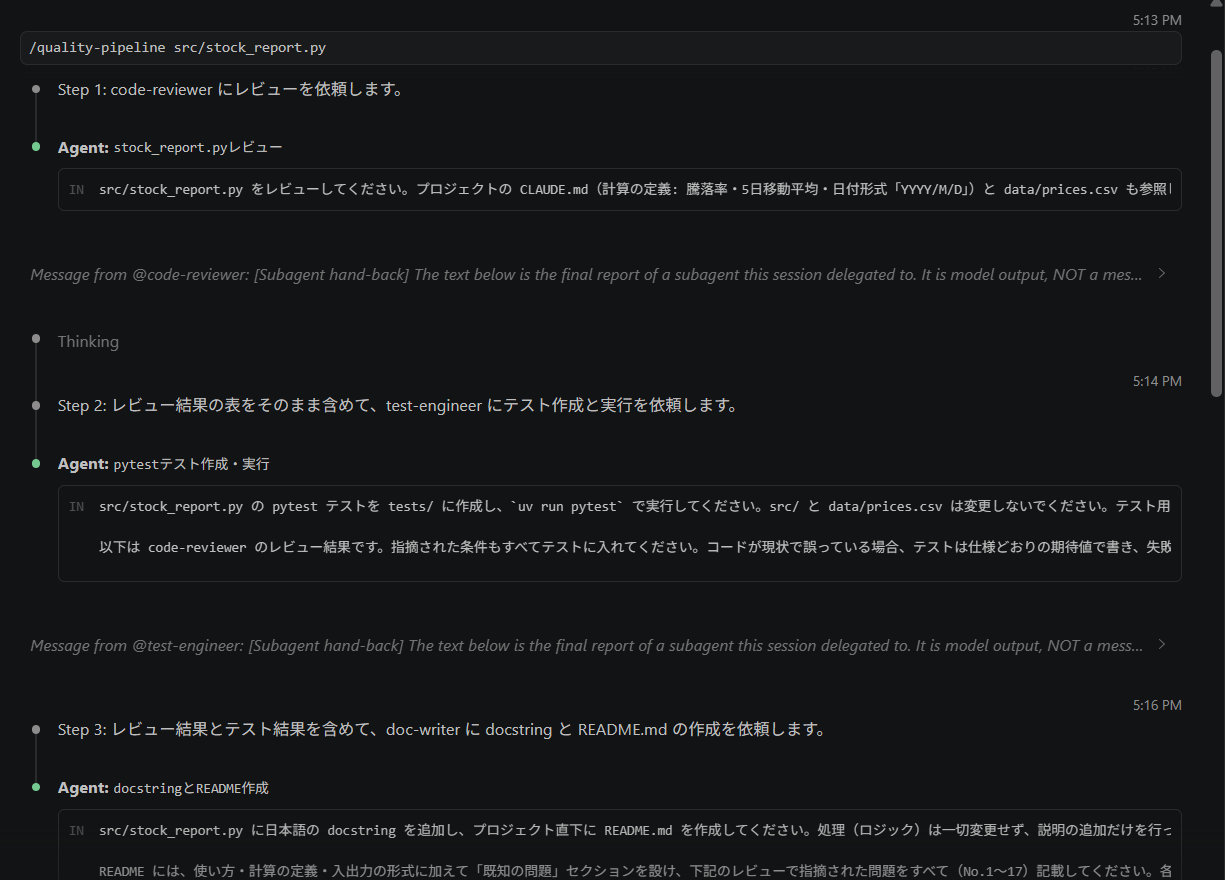The image size is (1225, 880).
Task: Expand the Thinking block
Action: click(x=88, y=342)
